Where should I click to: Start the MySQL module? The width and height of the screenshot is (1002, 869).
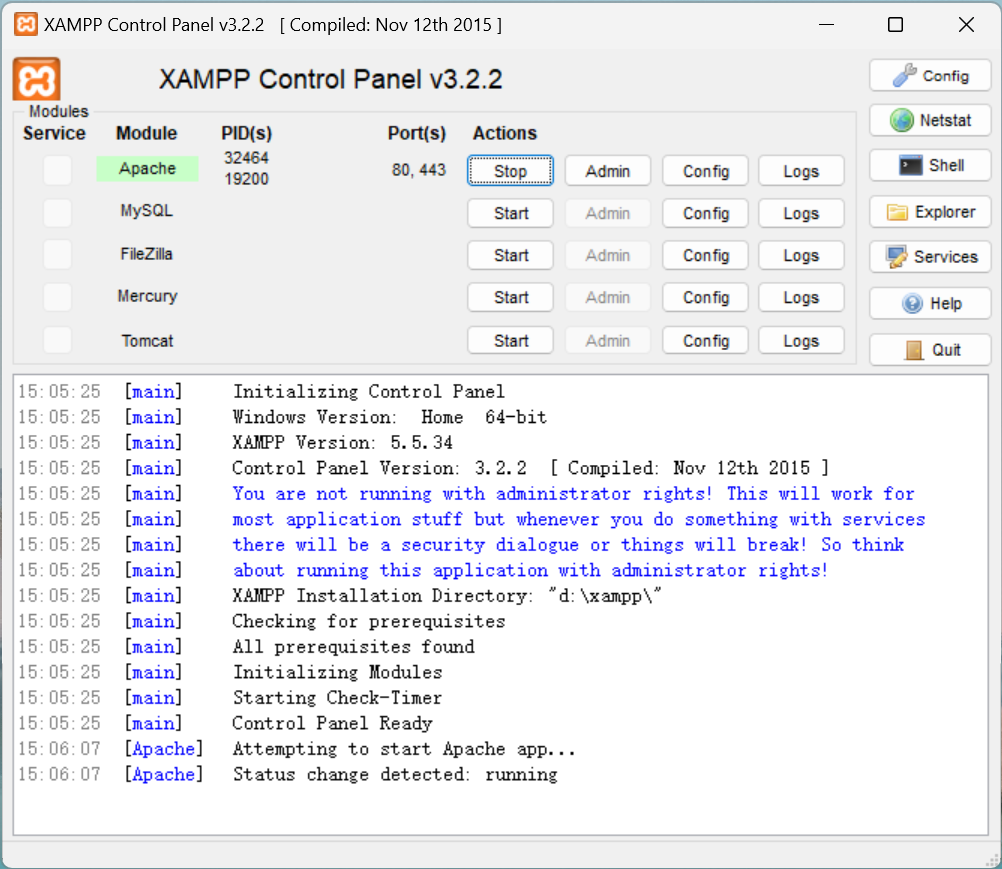510,213
